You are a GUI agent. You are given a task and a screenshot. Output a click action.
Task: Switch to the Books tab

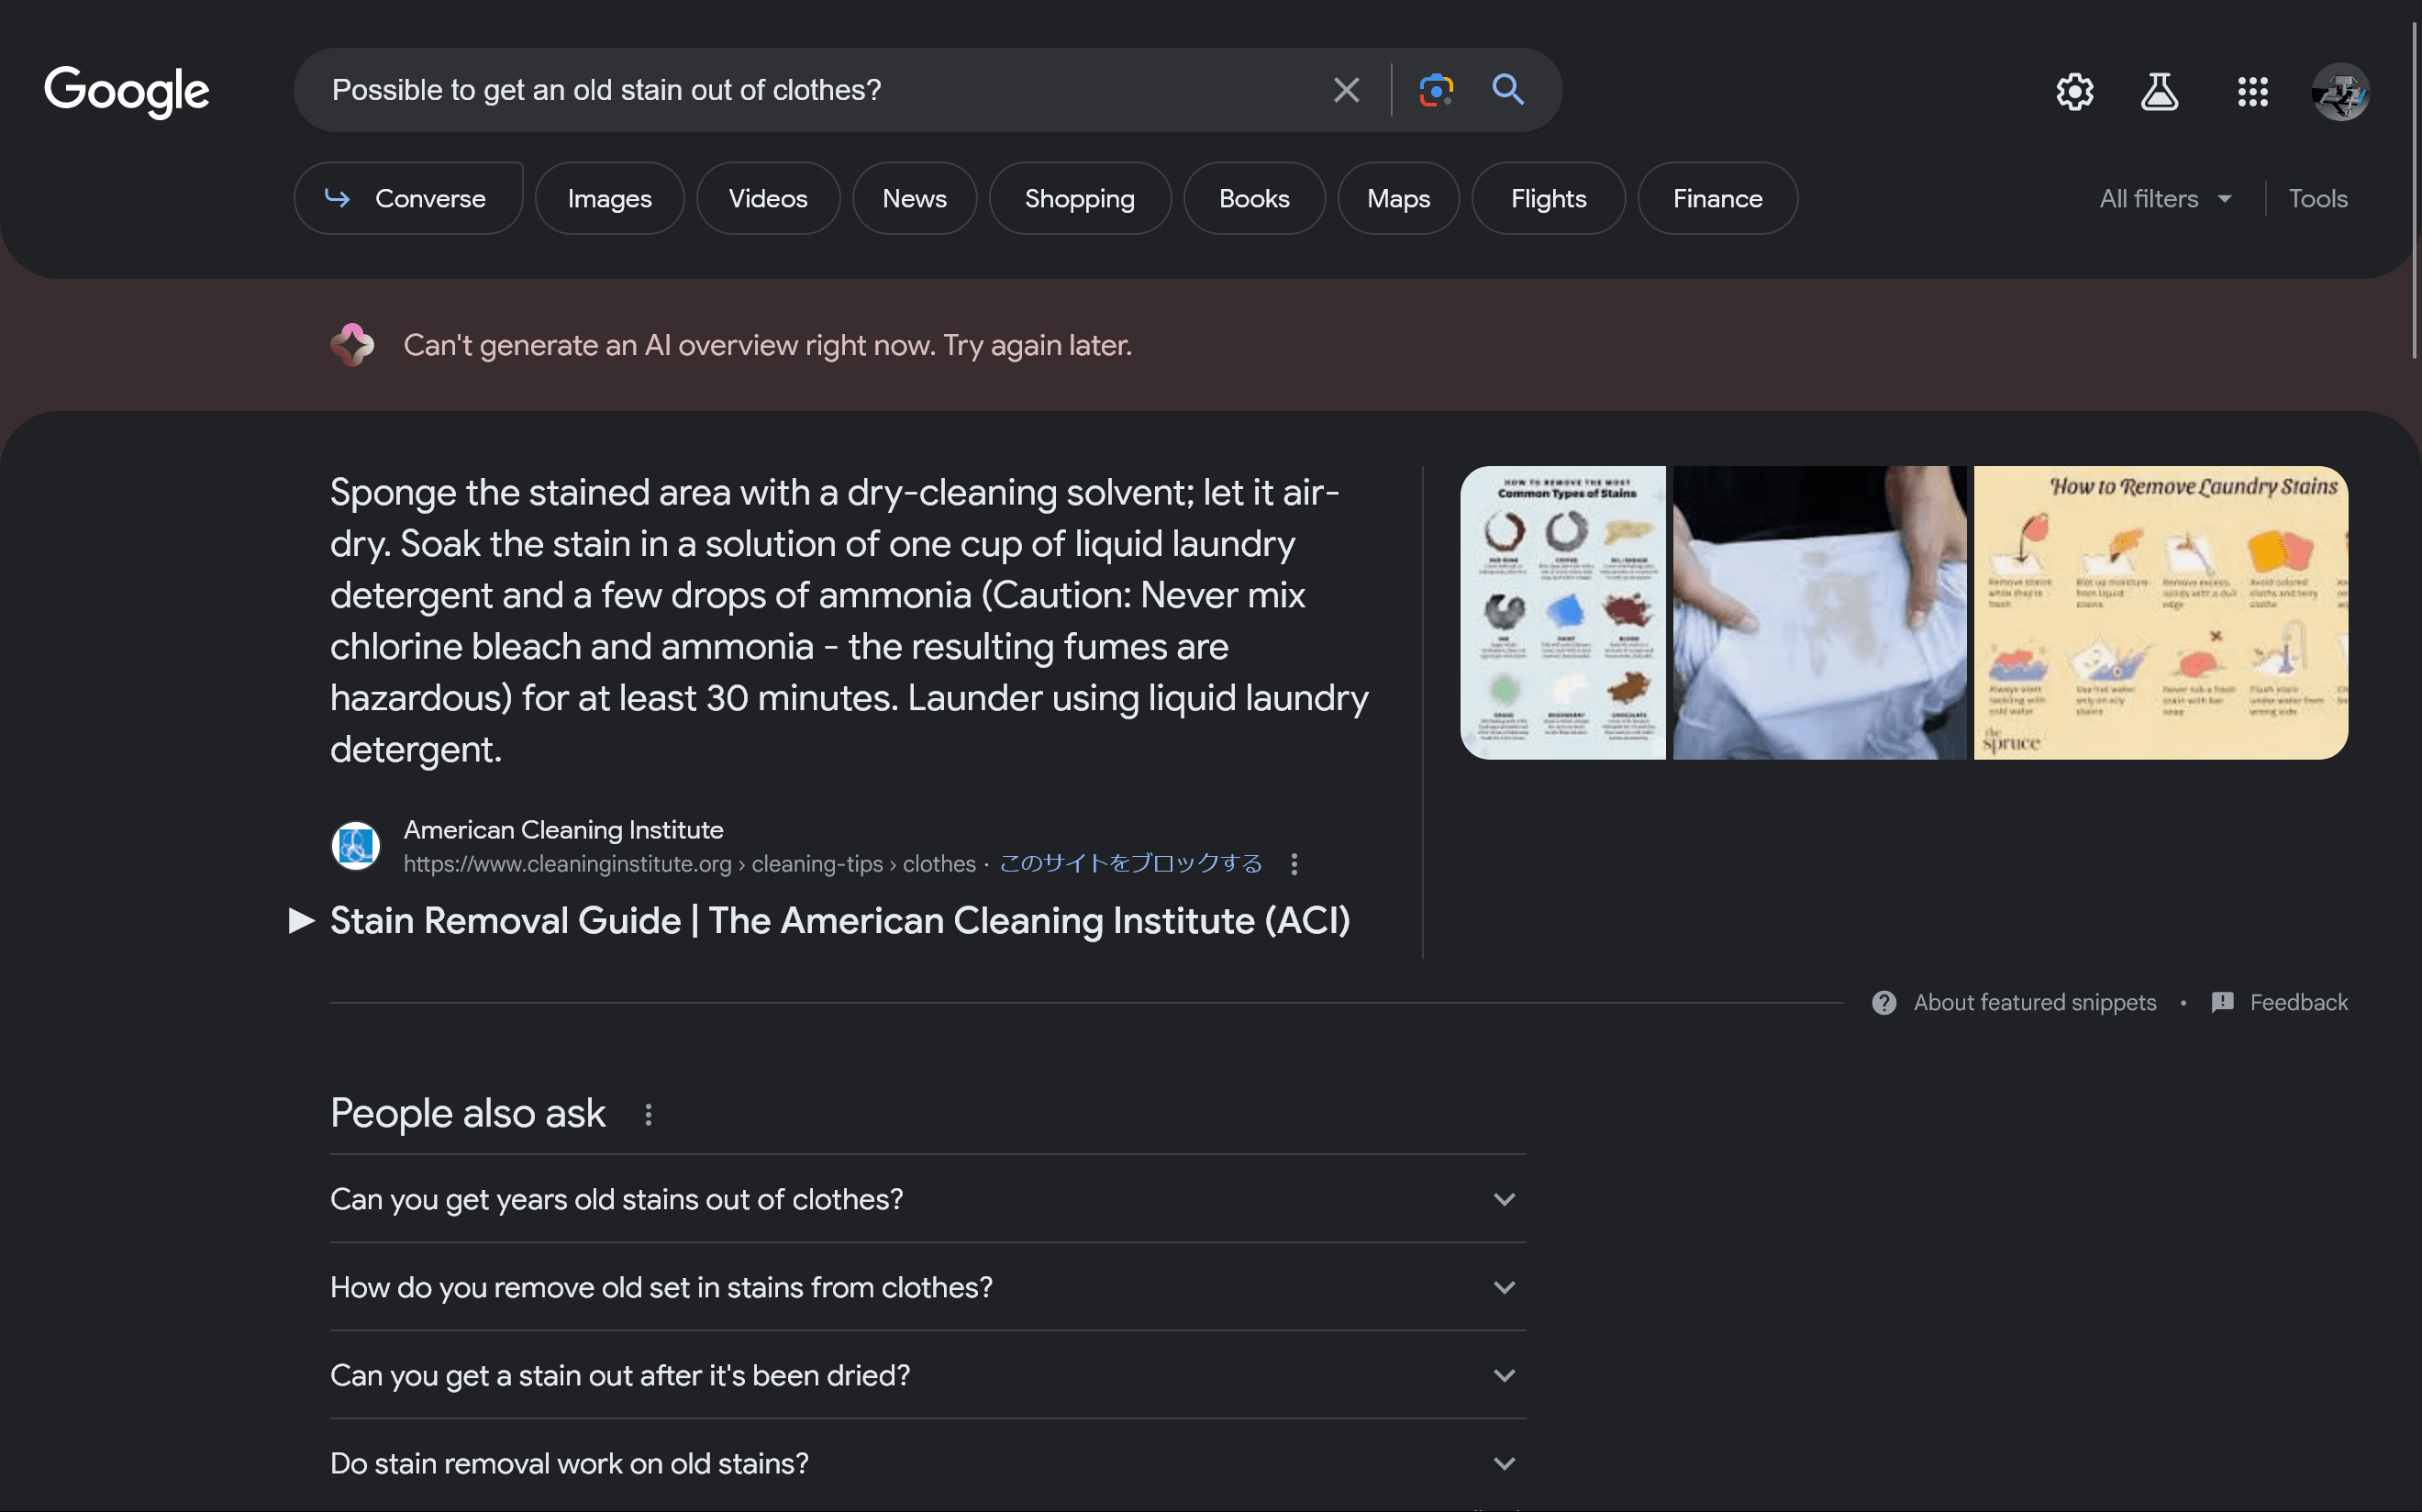point(1254,199)
